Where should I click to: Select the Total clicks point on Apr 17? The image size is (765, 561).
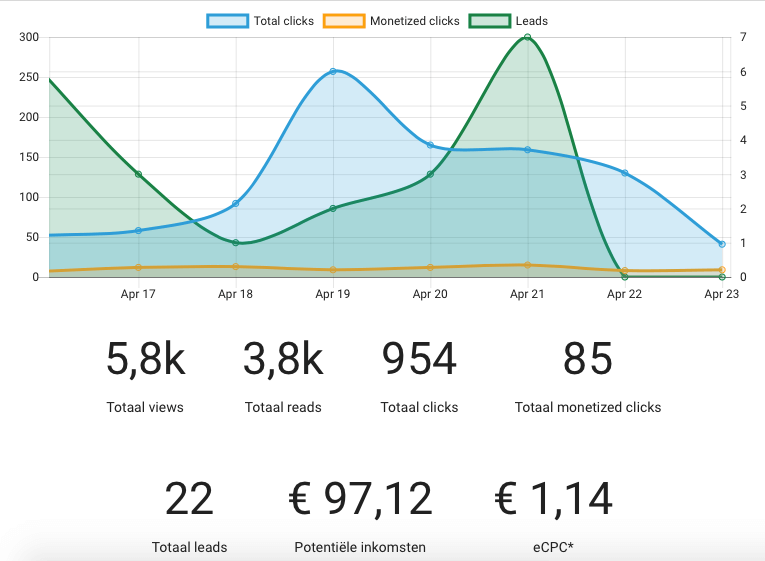click(139, 230)
